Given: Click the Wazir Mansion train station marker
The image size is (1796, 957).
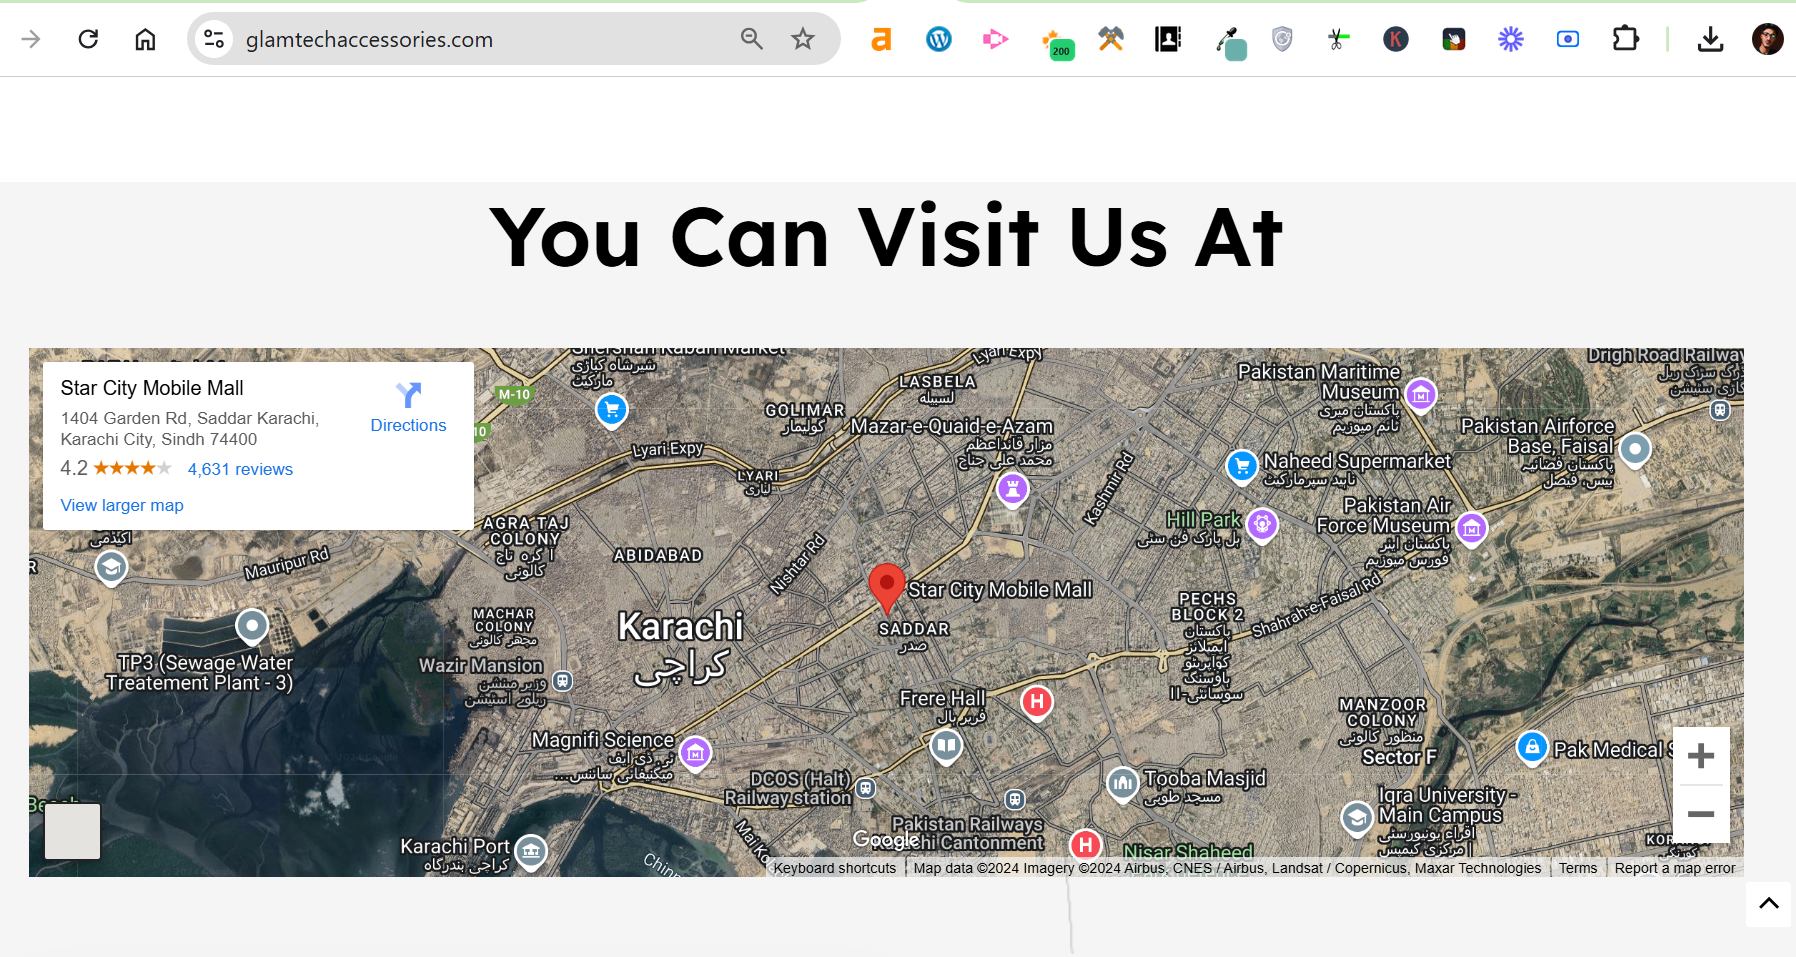Looking at the screenshot, I should [563, 681].
